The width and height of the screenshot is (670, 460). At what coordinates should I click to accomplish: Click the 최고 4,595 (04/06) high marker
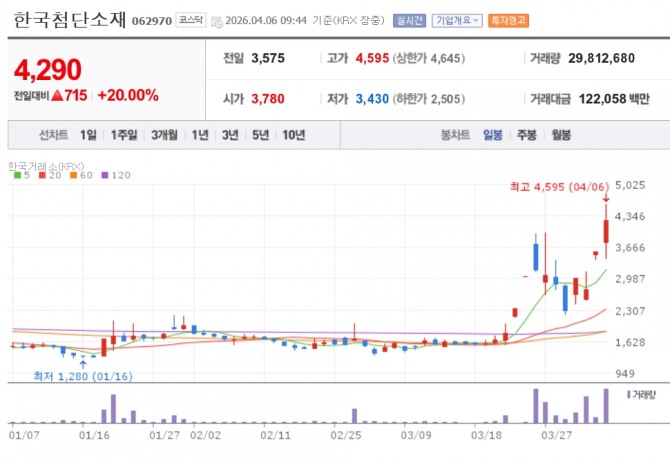[x=559, y=187]
